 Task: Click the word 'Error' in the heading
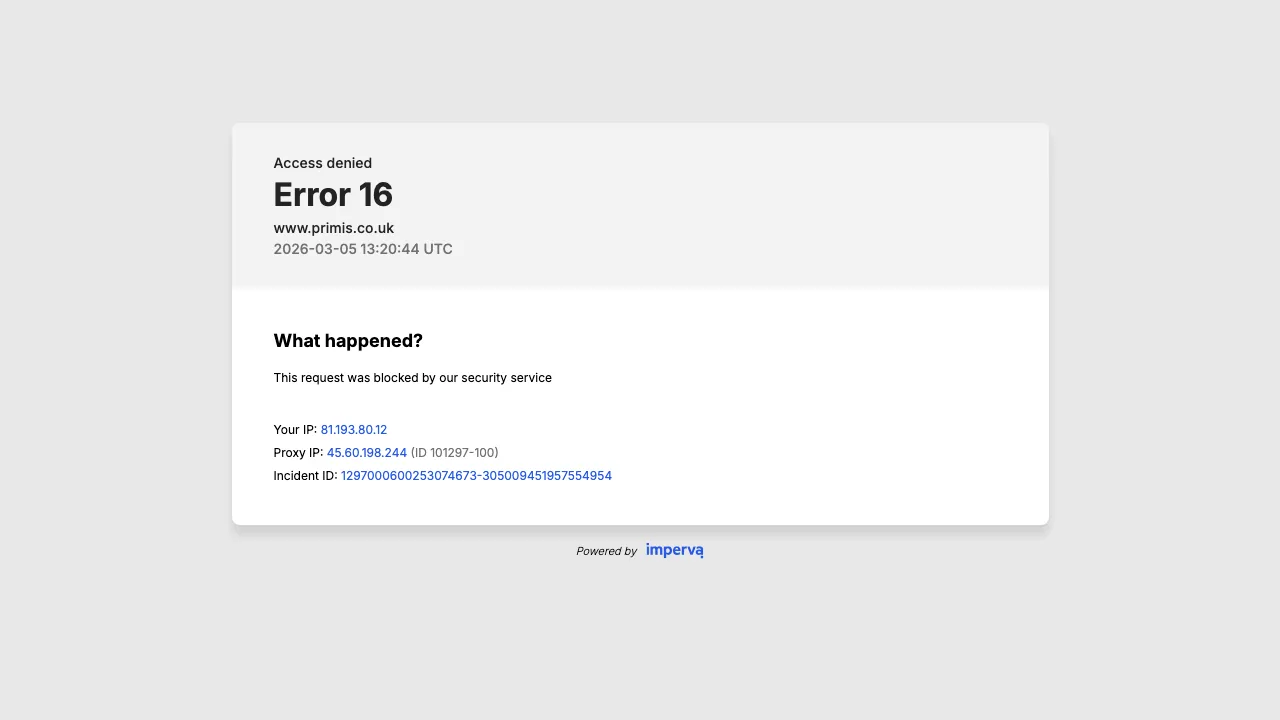click(311, 194)
